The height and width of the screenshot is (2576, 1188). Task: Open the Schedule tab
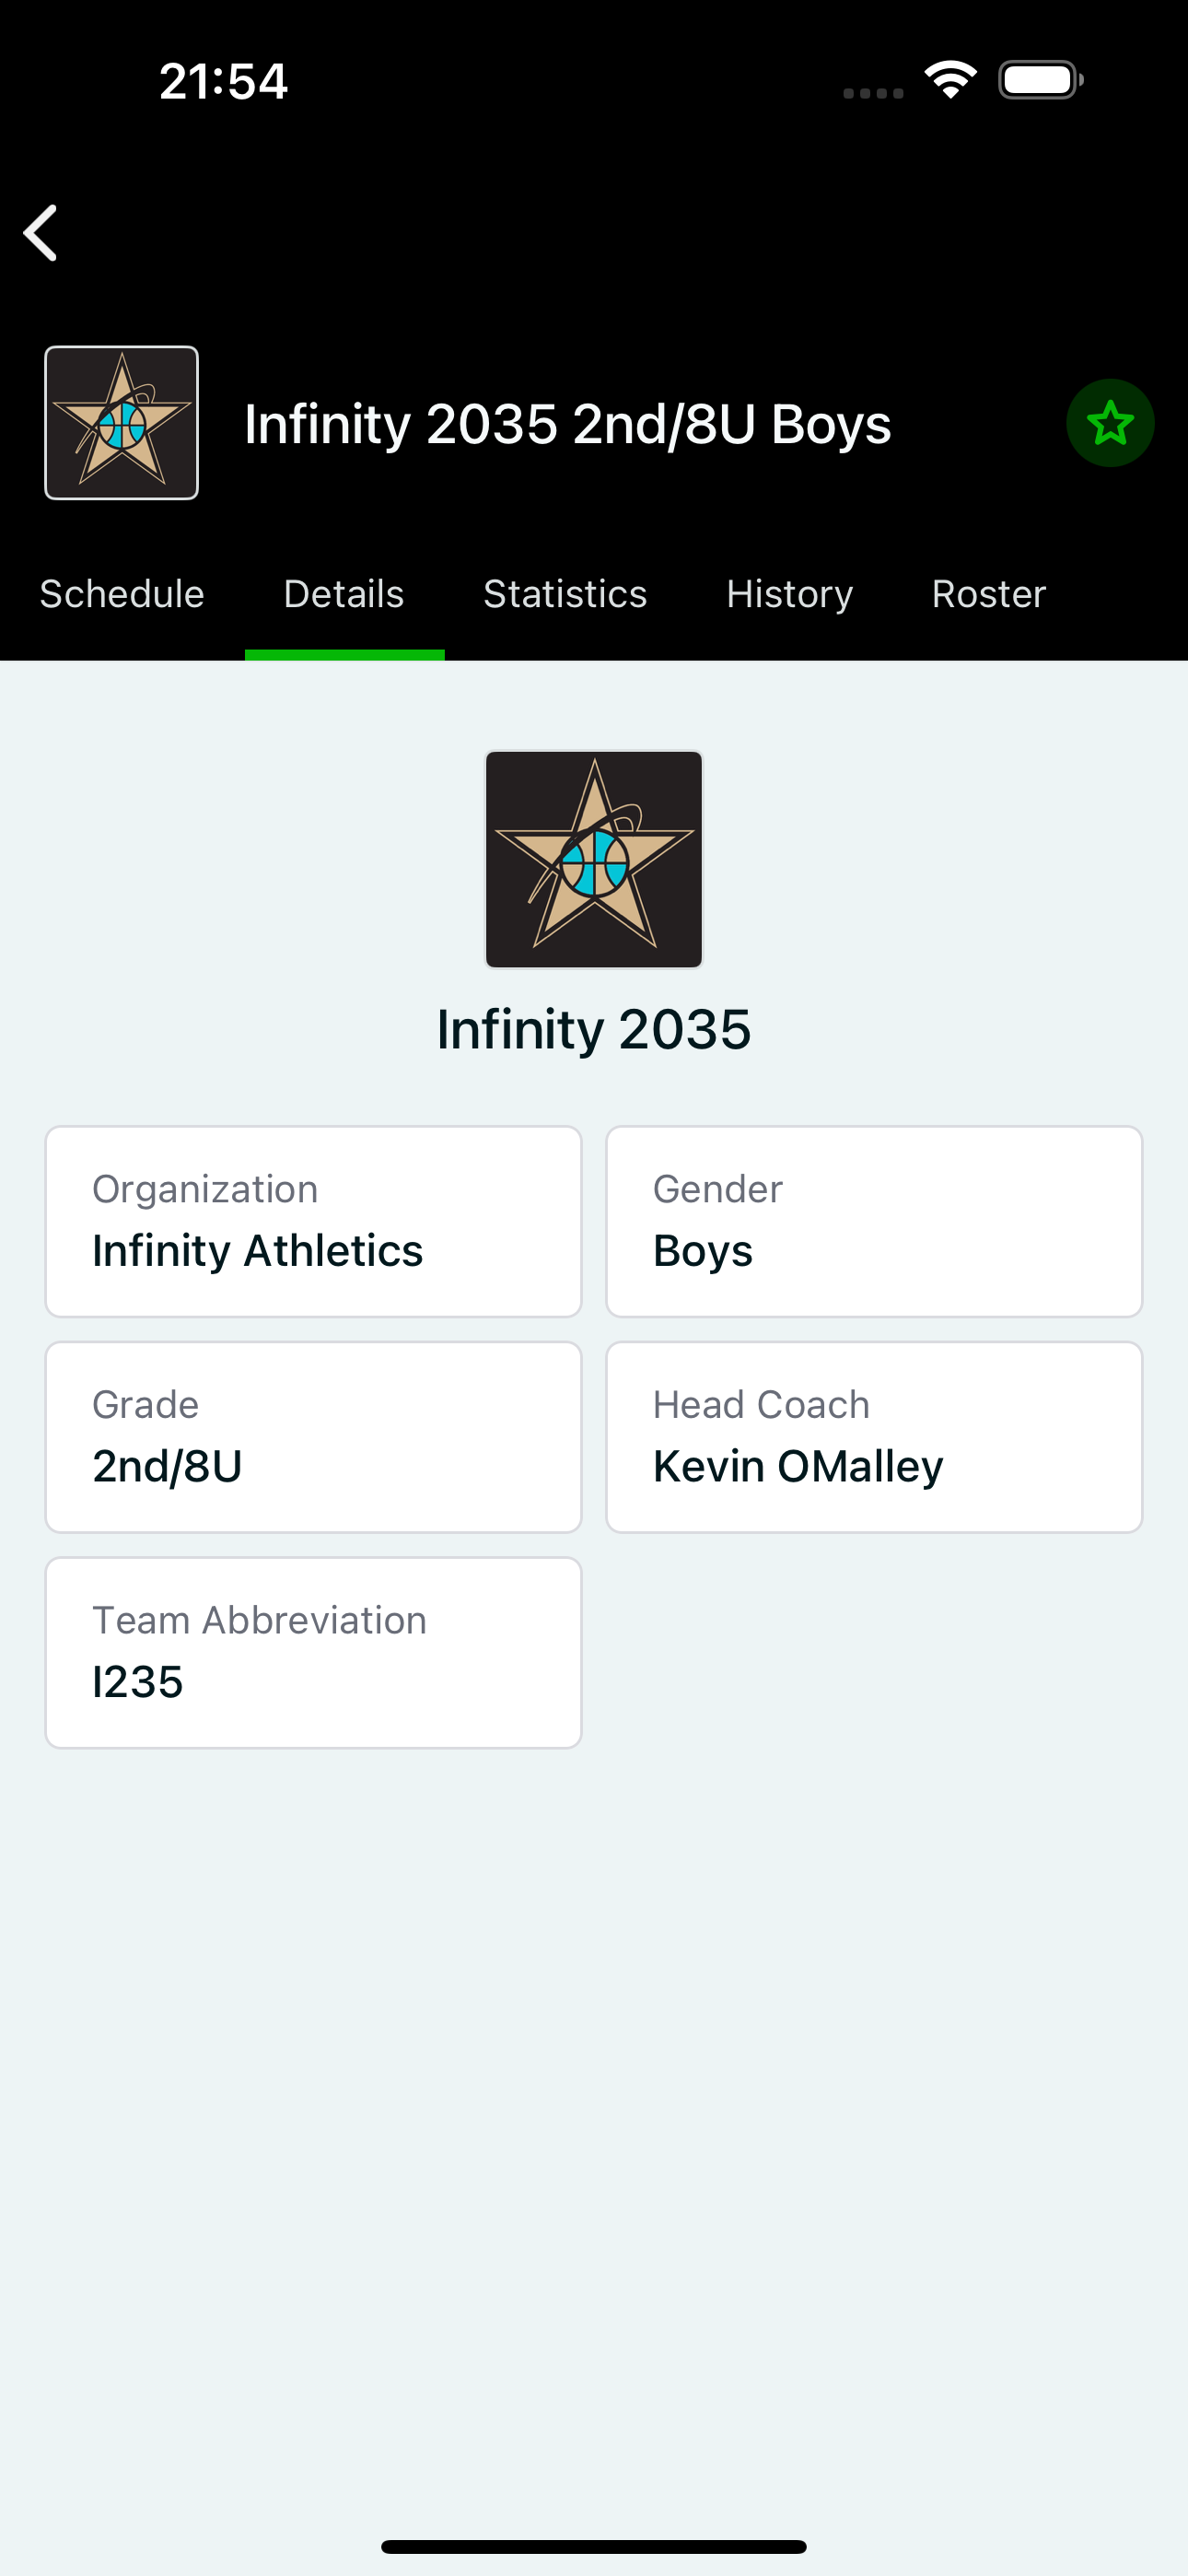[x=122, y=594]
